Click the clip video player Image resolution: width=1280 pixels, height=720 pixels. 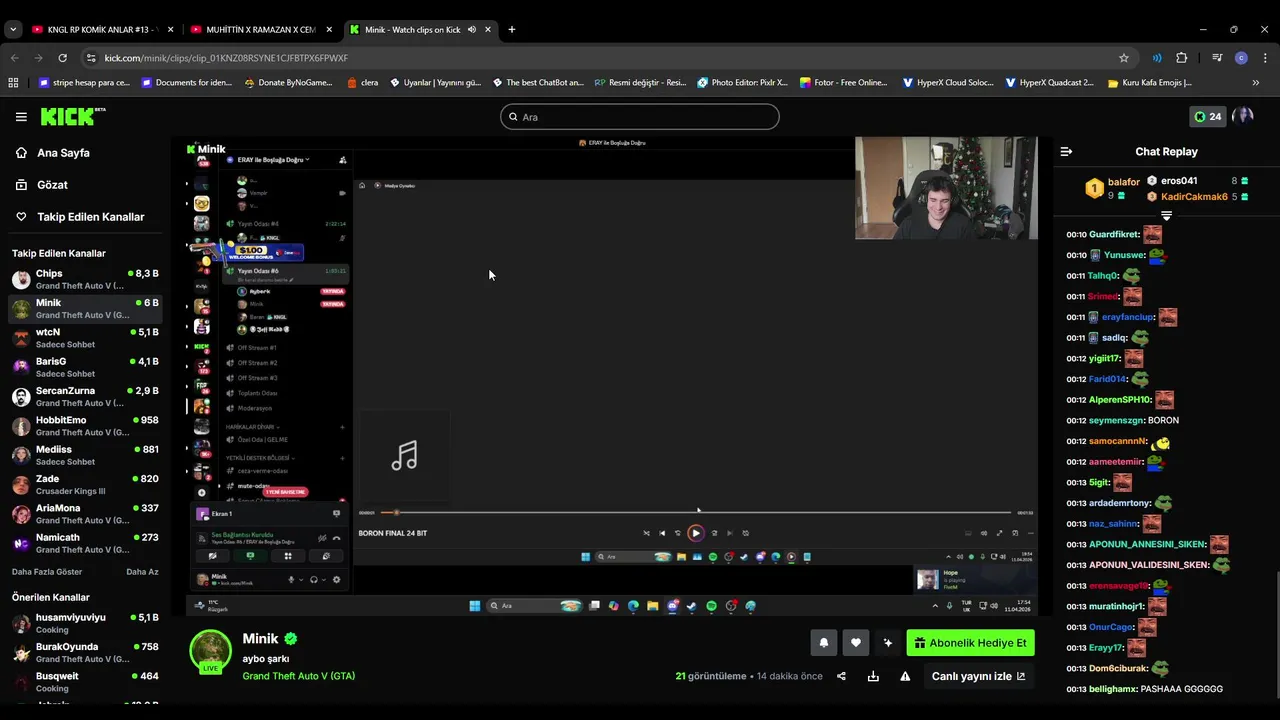click(x=611, y=376)
